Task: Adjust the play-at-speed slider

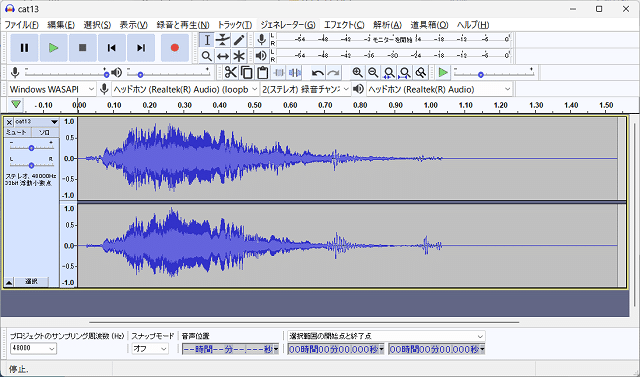Action: (x=494, y=73)
